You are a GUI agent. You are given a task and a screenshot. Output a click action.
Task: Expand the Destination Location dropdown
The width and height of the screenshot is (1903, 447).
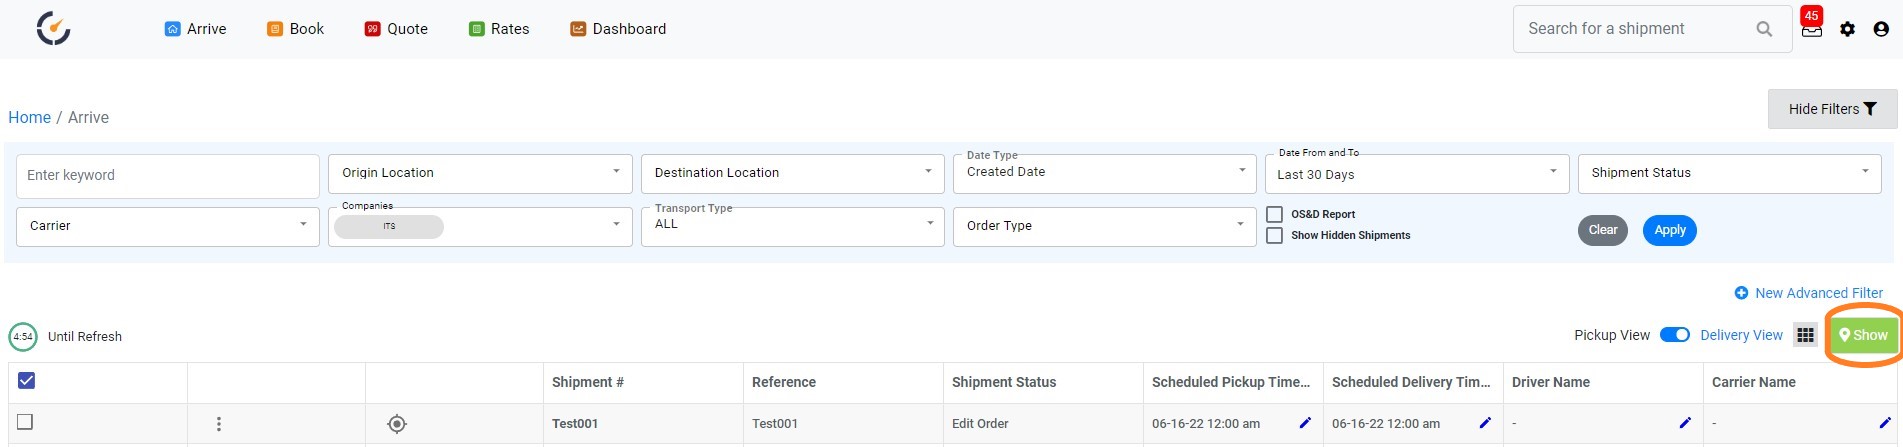click(792, 173)
